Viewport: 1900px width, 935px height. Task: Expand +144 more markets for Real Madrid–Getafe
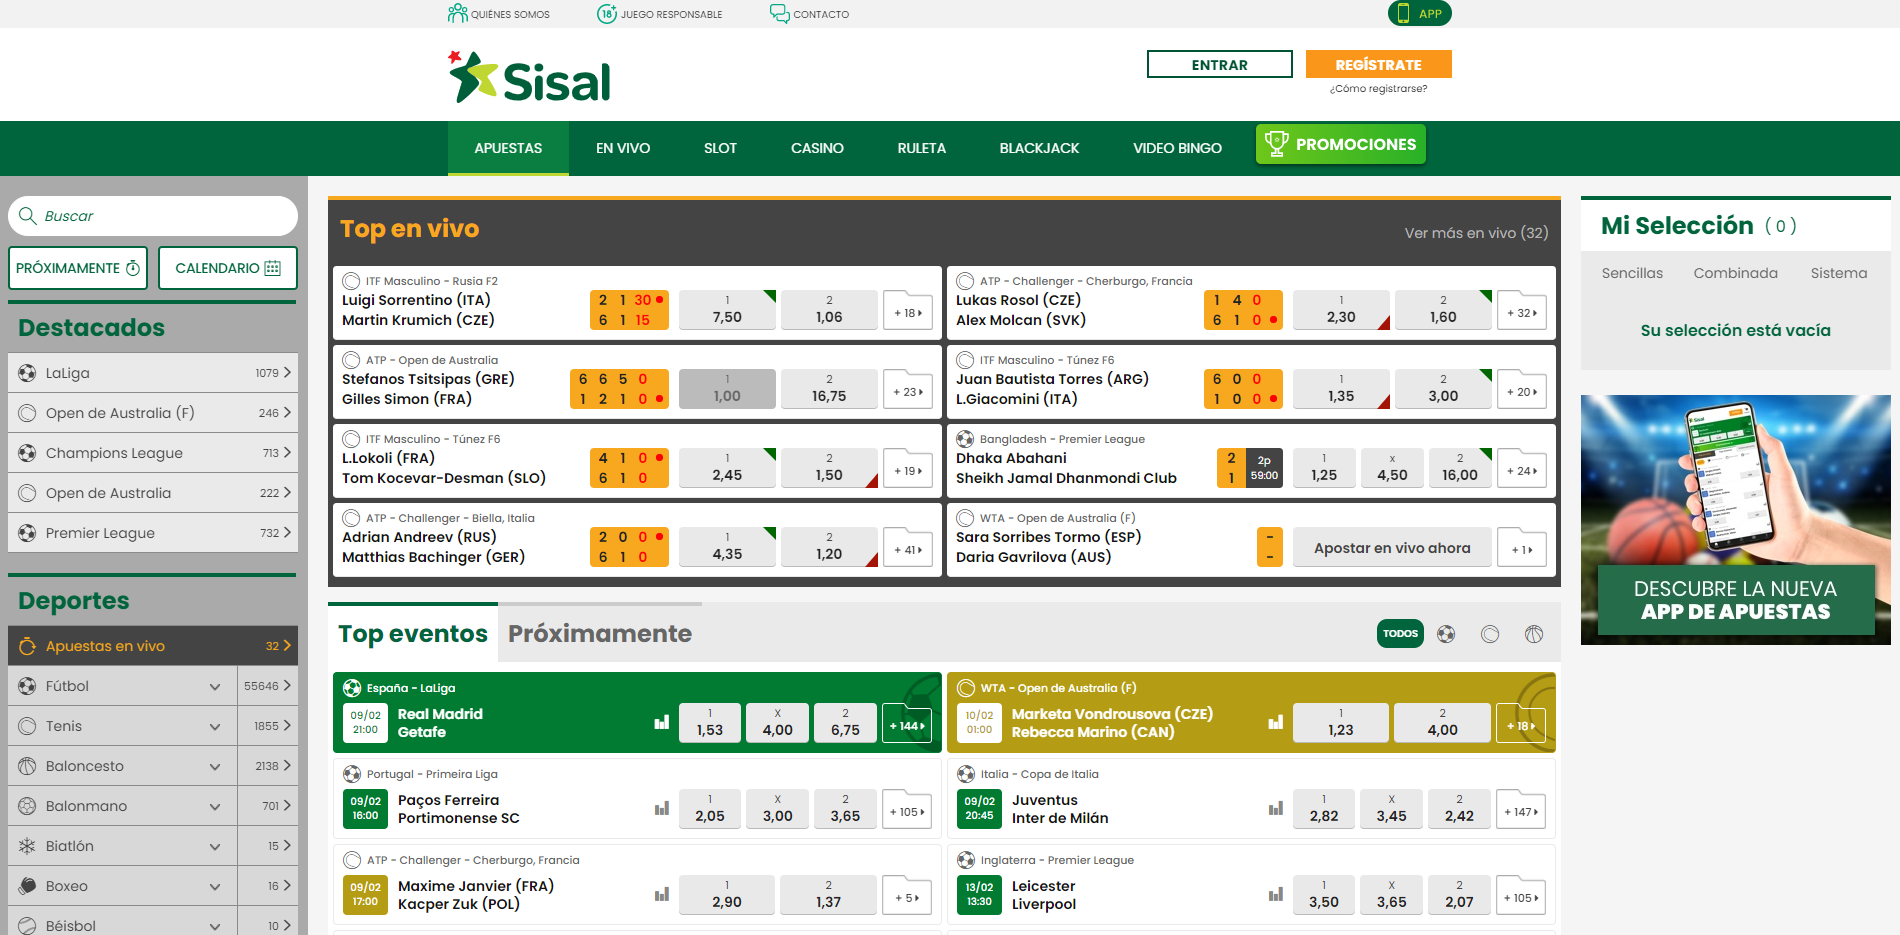(907, 723)
